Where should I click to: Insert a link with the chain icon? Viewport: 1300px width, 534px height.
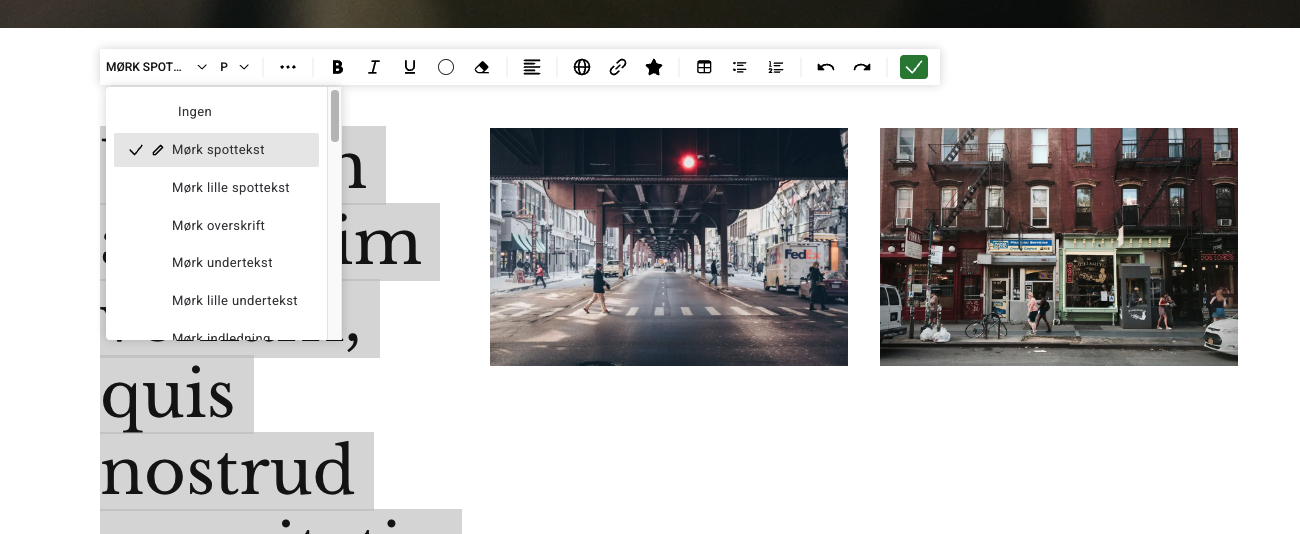[x=618, y=67]
